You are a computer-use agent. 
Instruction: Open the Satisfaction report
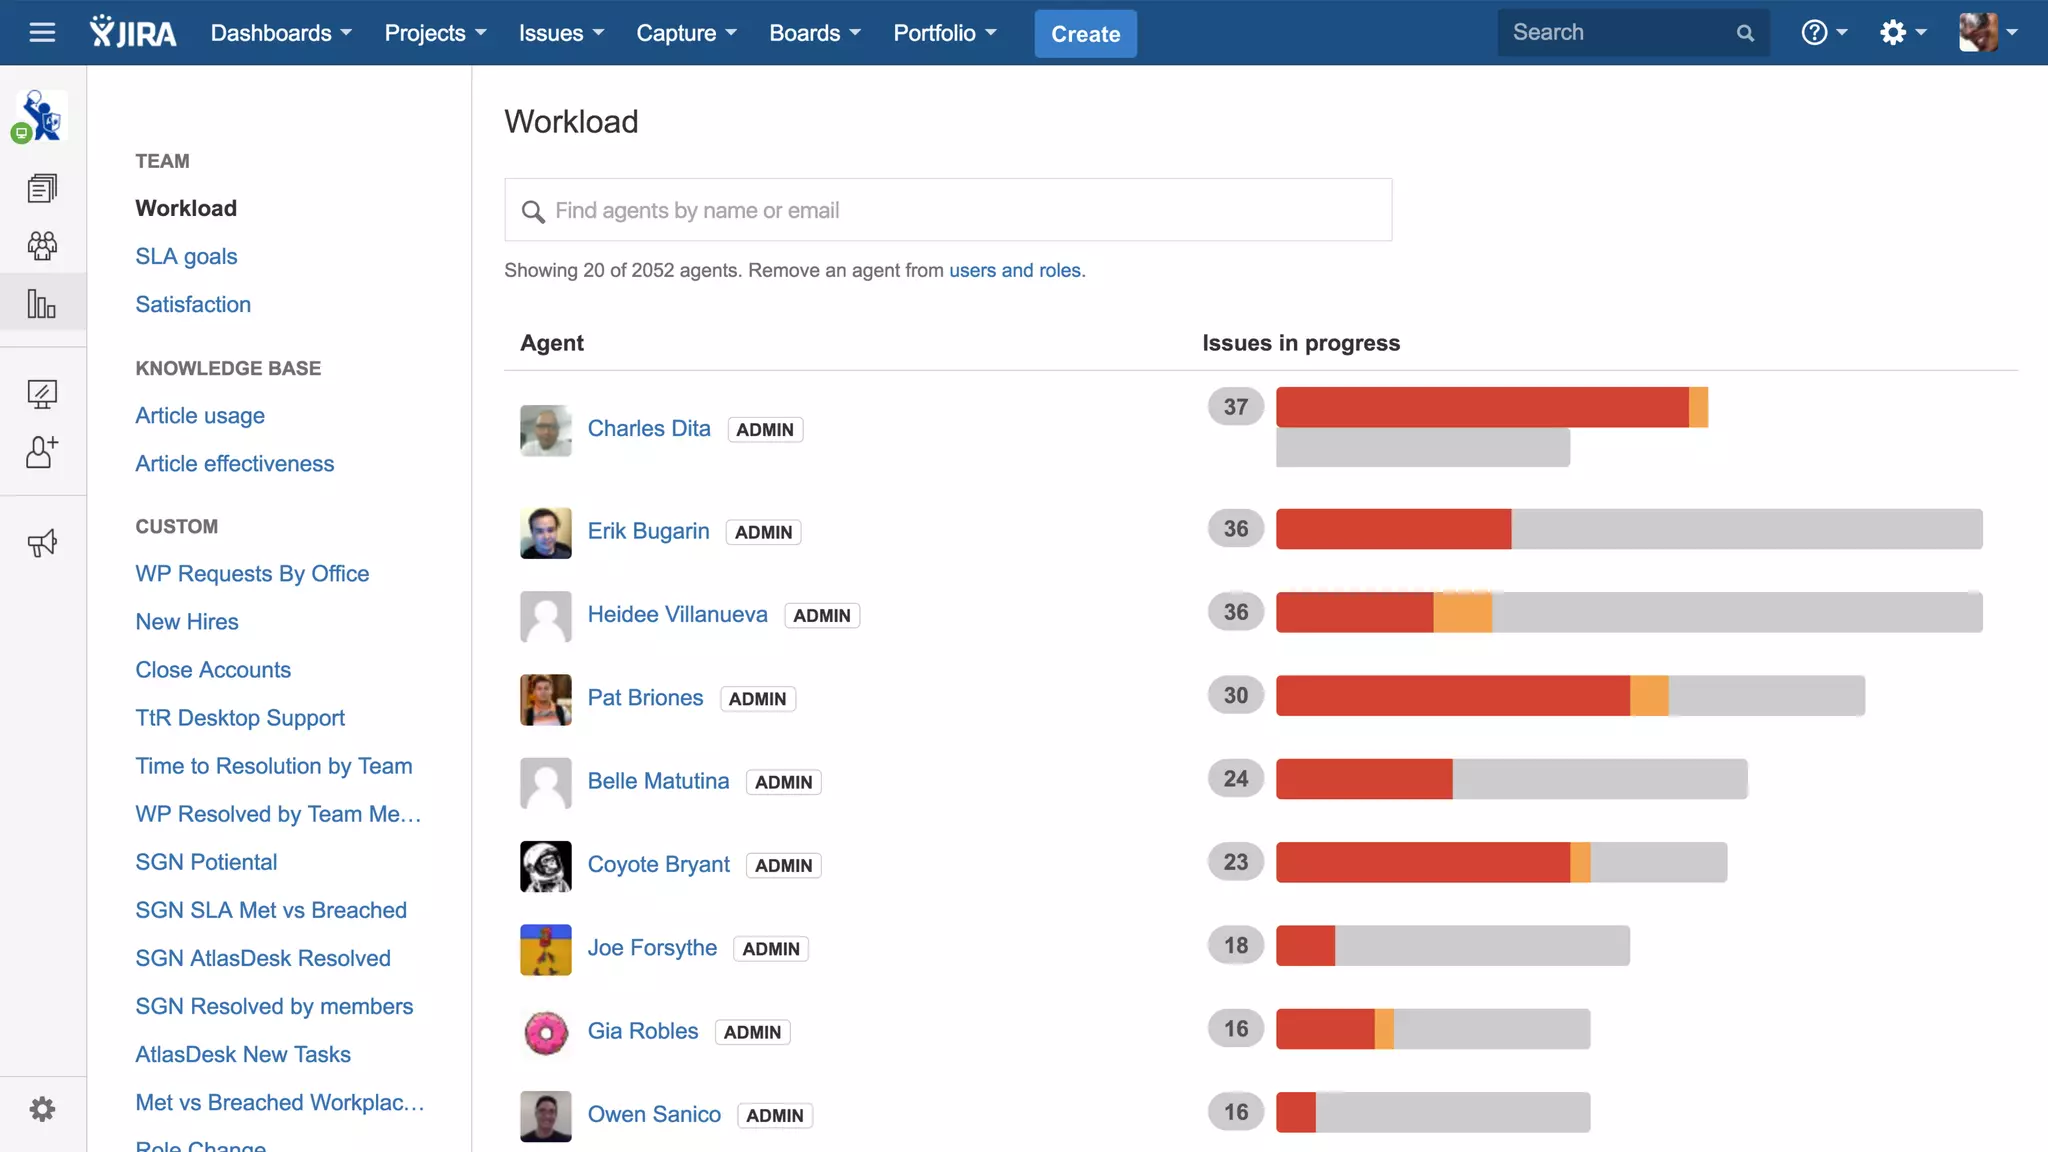tap(193, 304)
